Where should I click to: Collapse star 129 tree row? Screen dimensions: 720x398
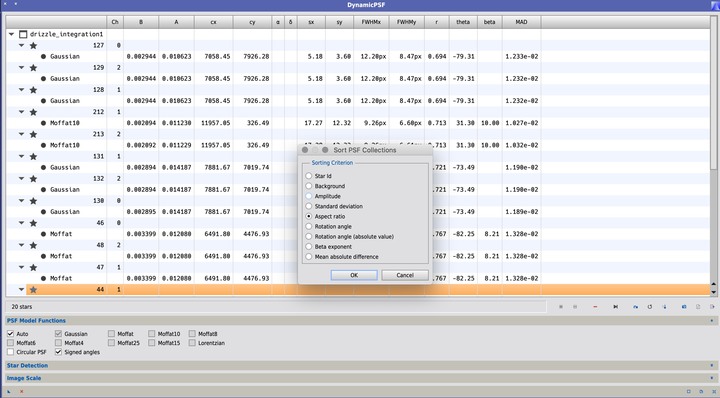point(22,67)
